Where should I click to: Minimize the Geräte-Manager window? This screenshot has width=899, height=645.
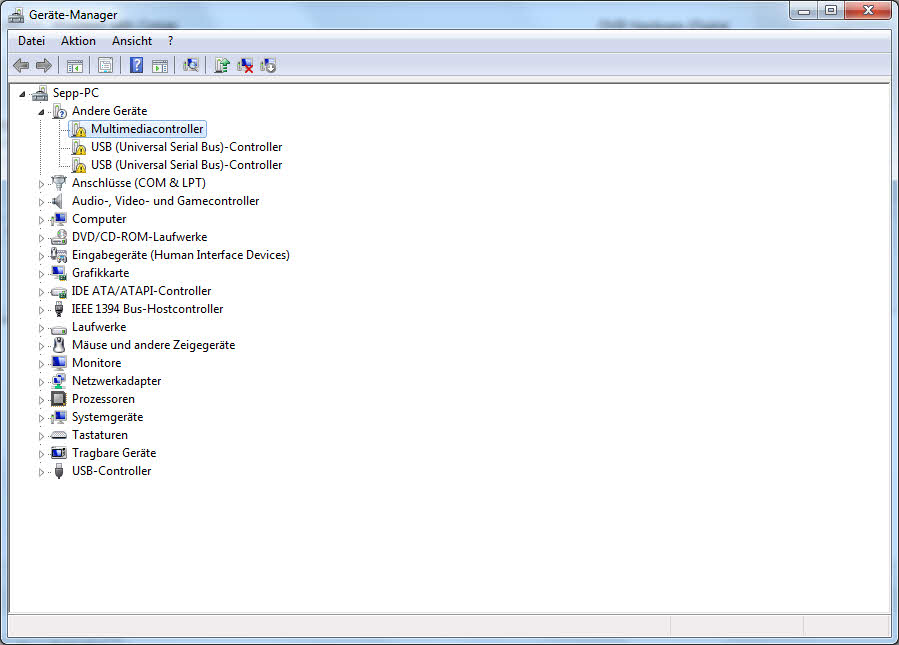click(804, 11)
